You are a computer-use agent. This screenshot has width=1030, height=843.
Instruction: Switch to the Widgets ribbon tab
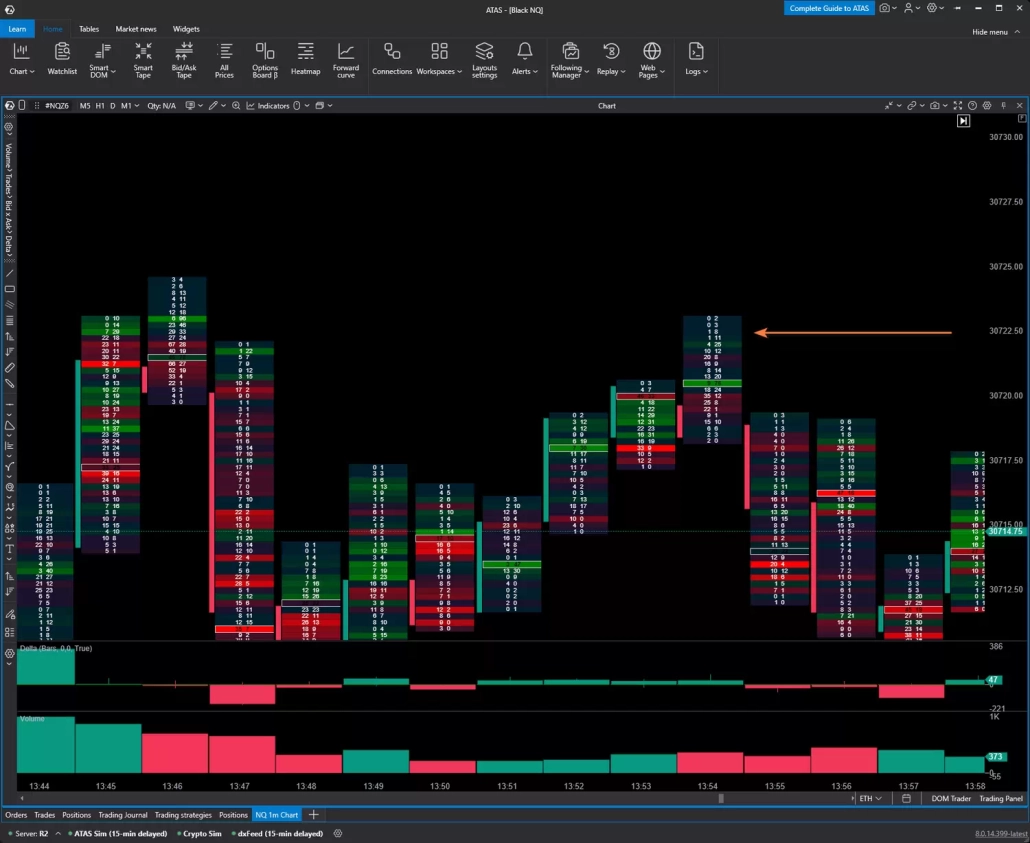coord(186,29)
